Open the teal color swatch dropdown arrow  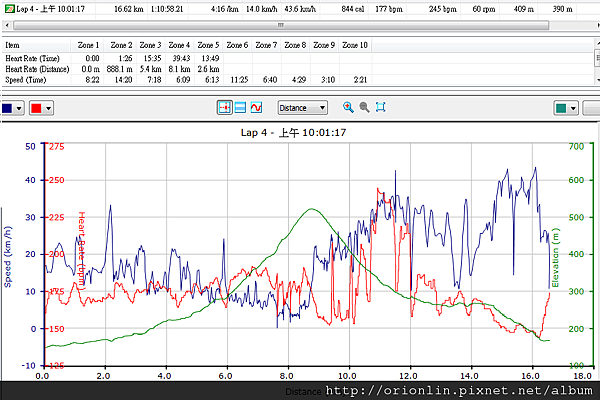click(573, 108)
